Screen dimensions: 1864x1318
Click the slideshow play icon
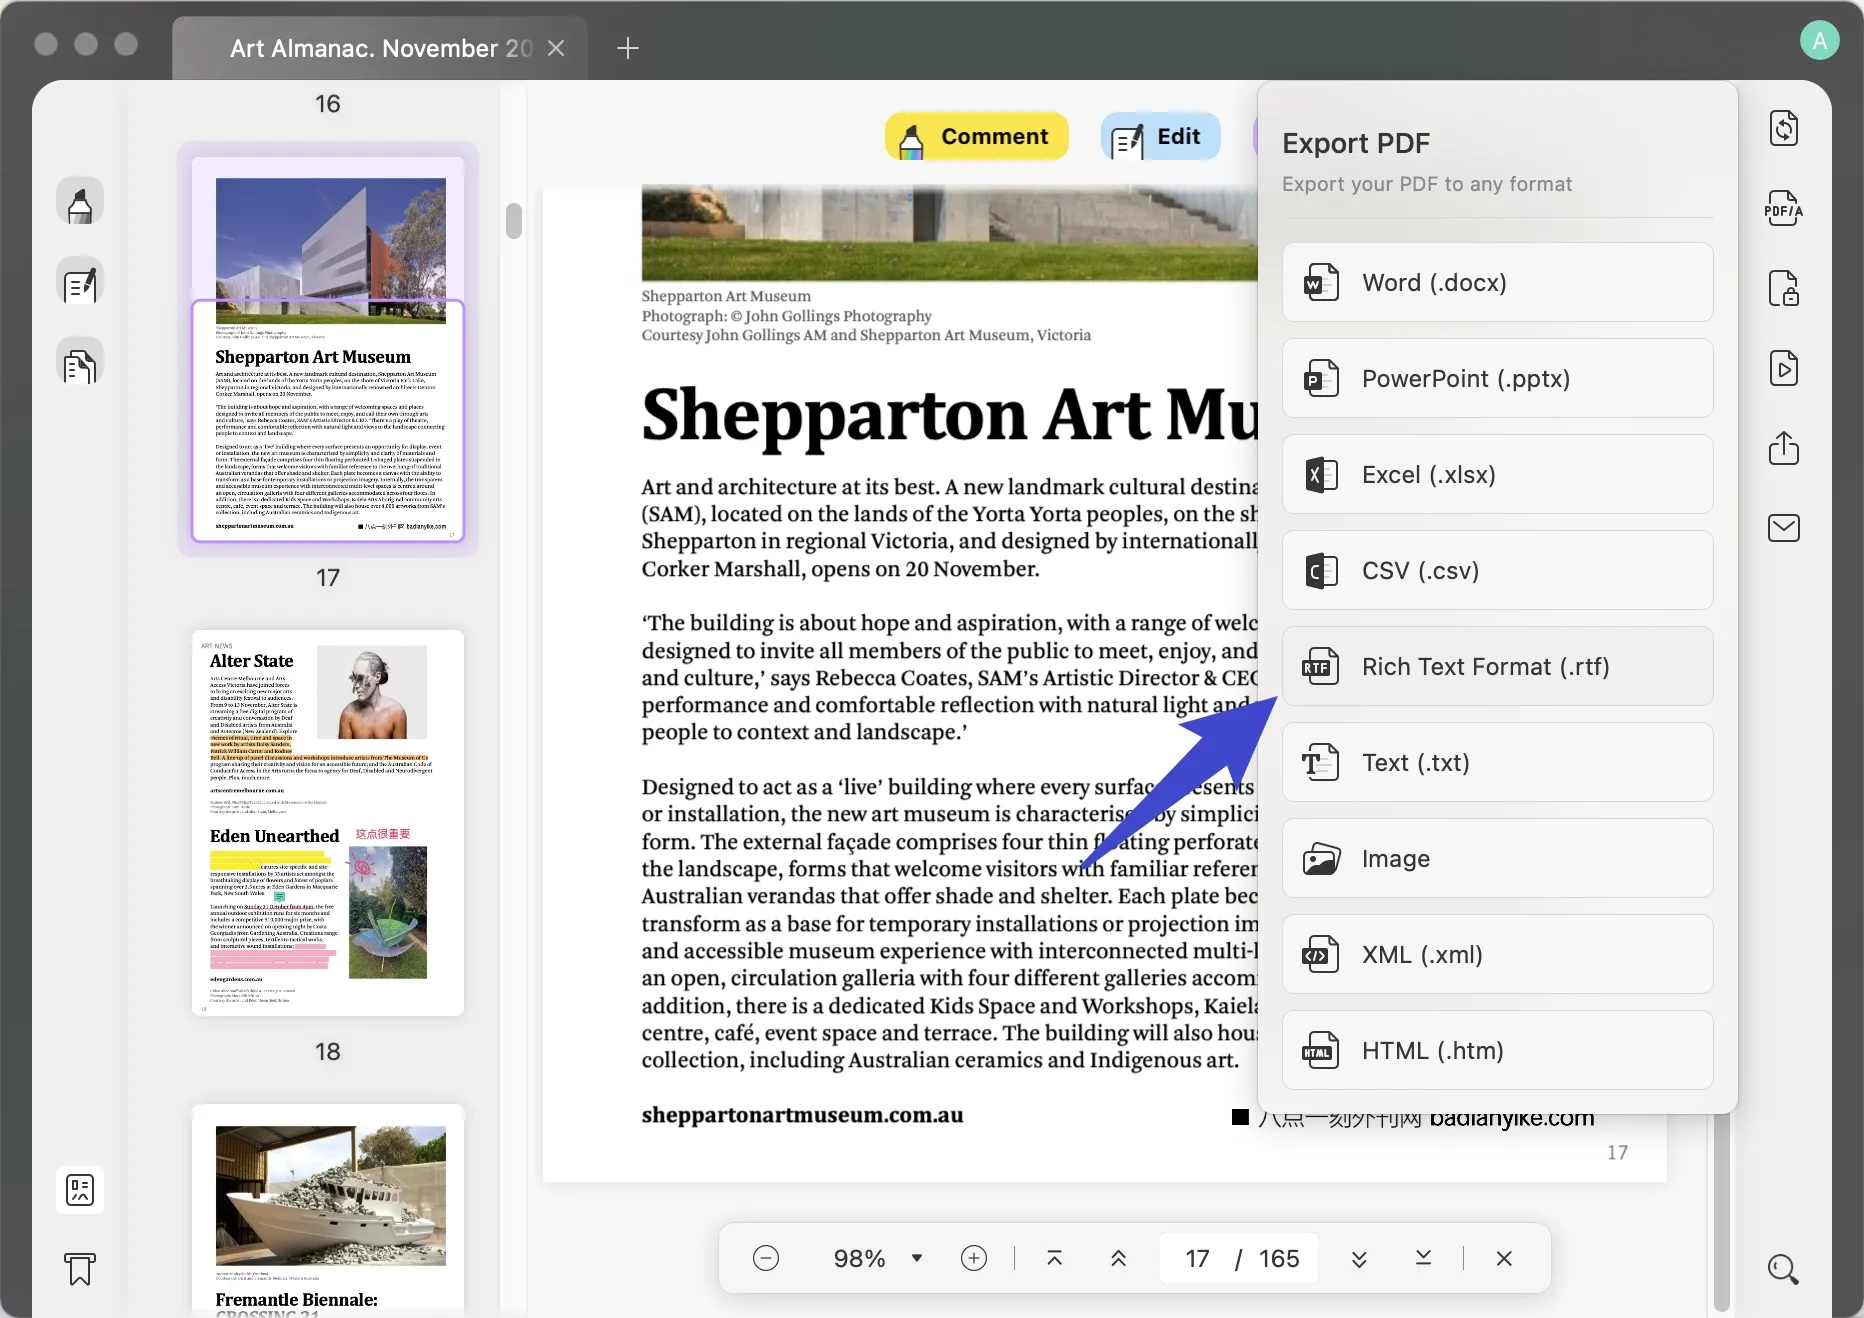click(x=1784, y=368)
